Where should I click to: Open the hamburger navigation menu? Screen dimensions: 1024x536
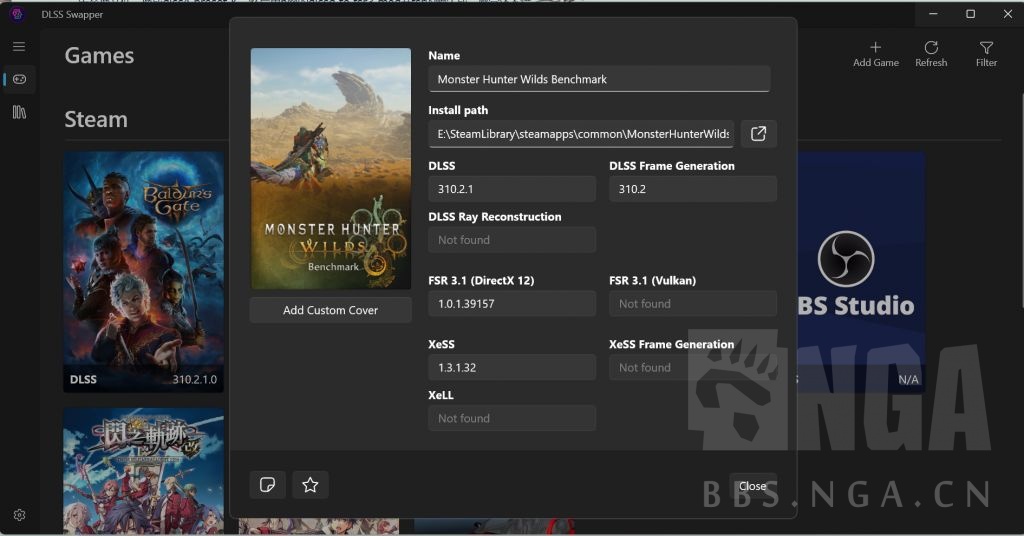tap(19, 47)
